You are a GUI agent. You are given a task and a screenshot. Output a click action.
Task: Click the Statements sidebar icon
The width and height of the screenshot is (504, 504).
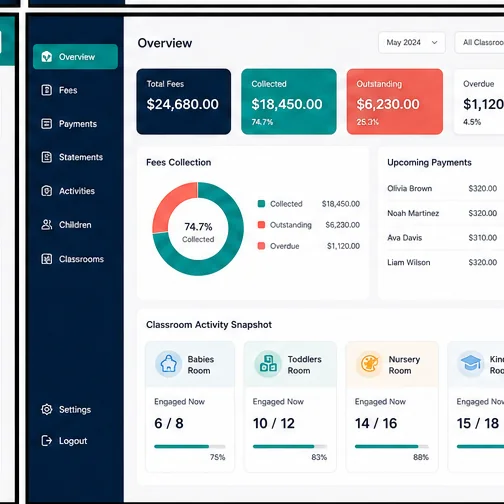(47, 157)
